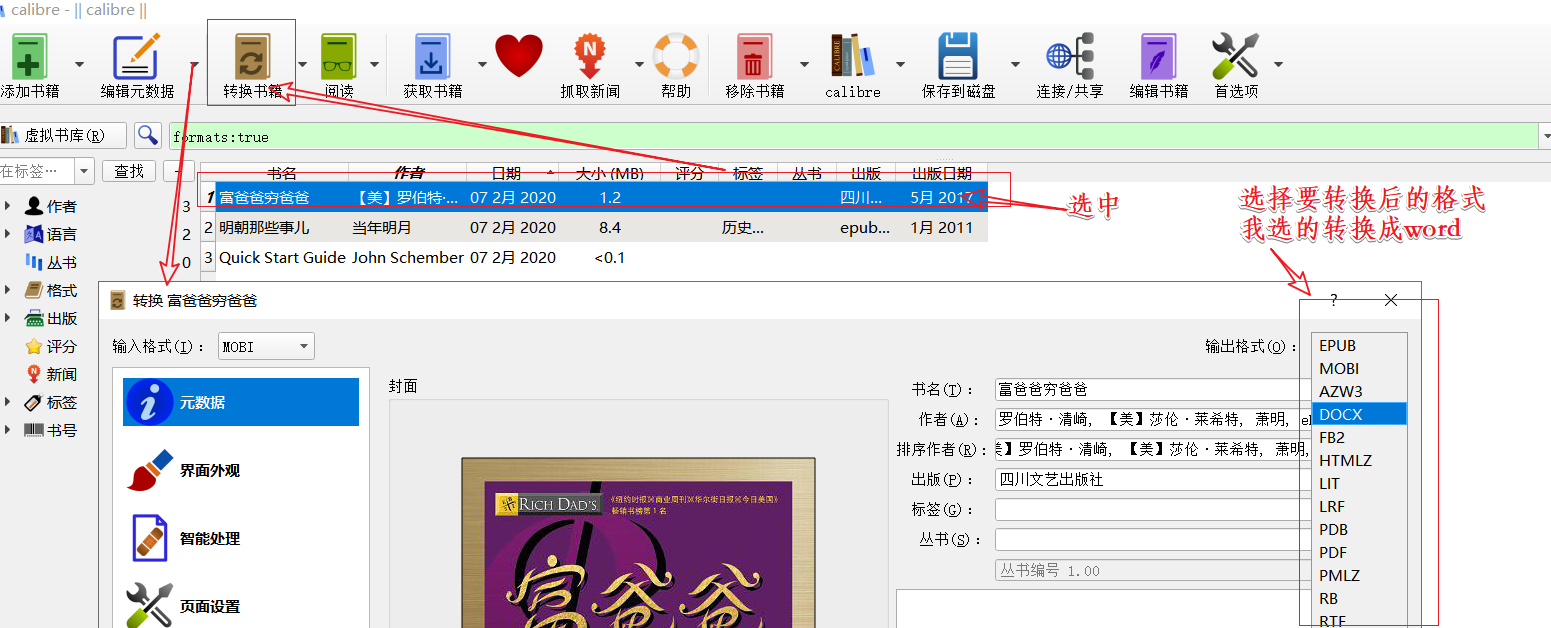The image size is (1551, 628).
Task: Expand Get books dropdown arrow
Action: click(x=481, y=64)
